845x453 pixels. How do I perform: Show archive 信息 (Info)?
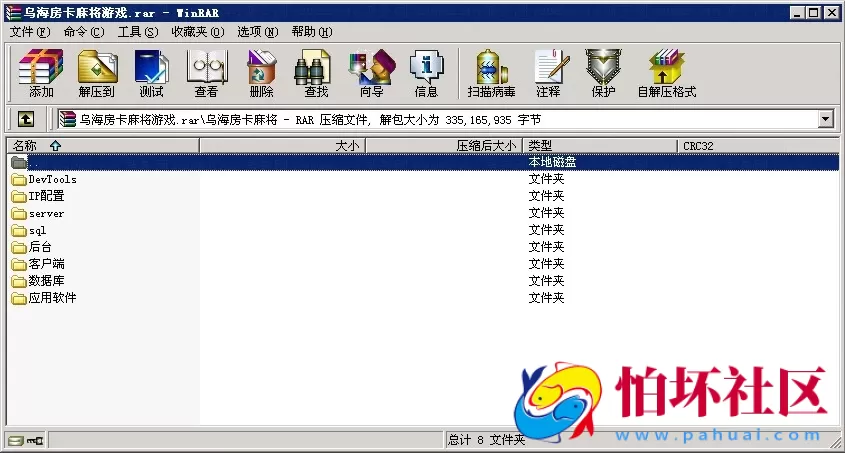426,73
